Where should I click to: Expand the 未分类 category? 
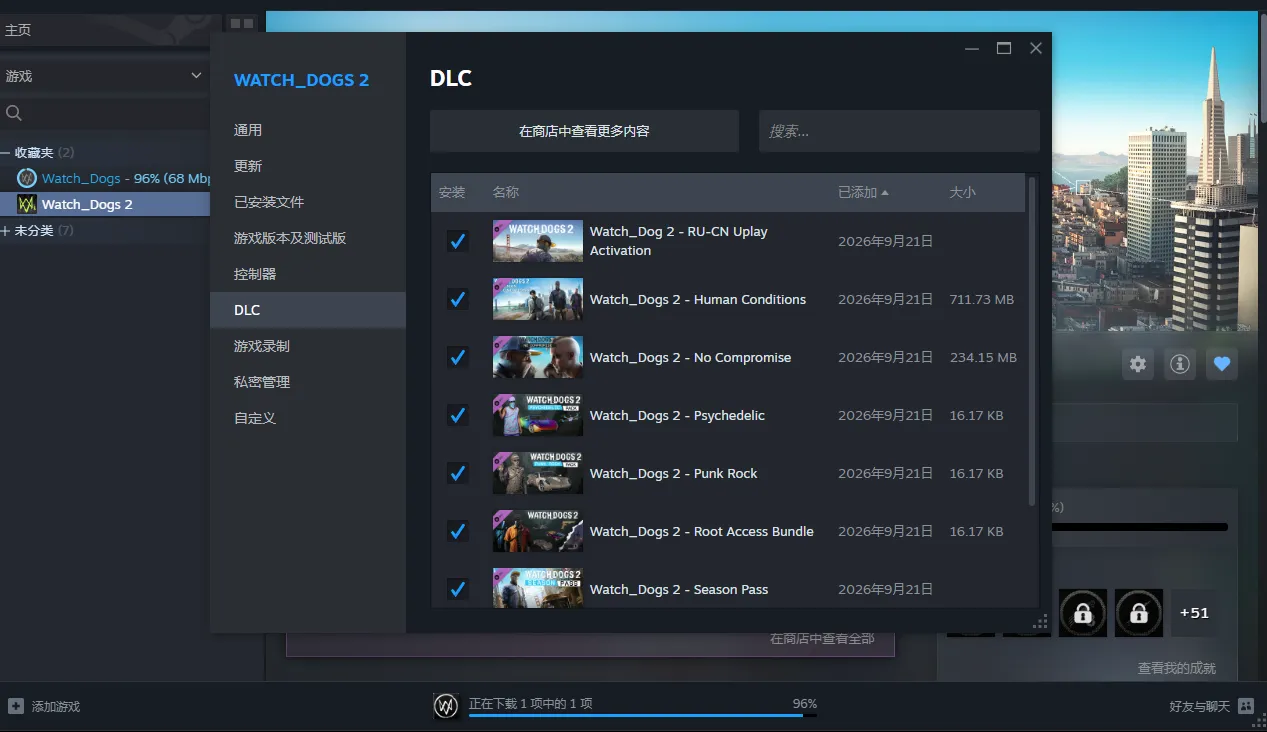coord(6,231)
